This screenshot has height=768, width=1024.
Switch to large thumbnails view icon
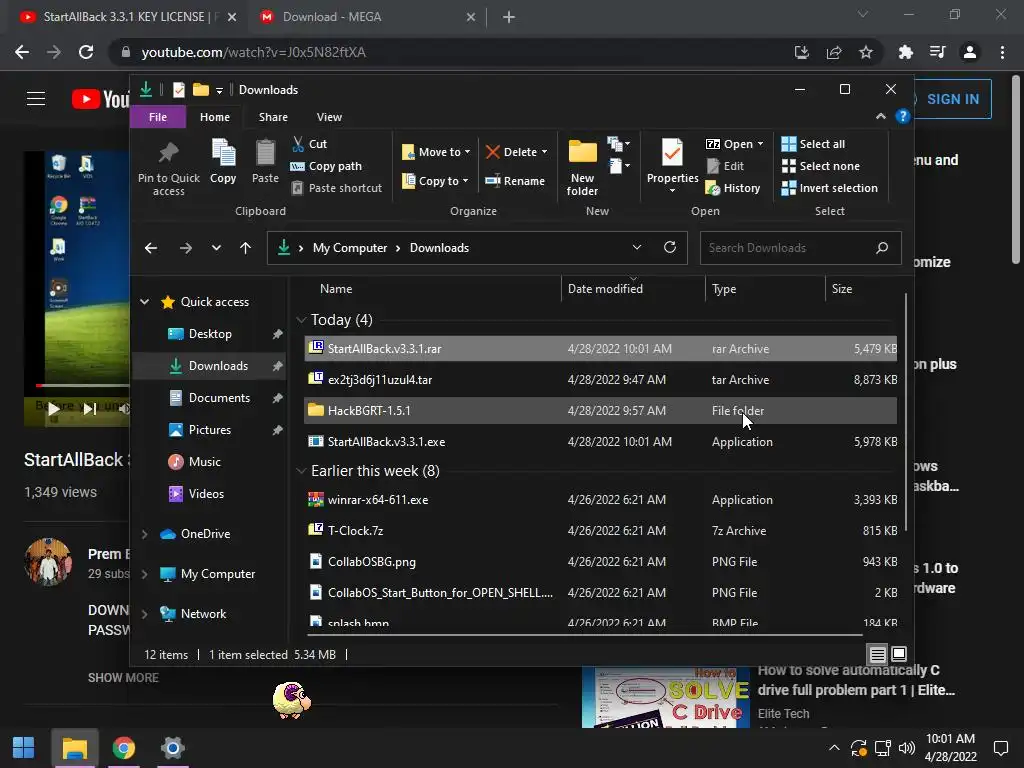(x=899, y=654)
